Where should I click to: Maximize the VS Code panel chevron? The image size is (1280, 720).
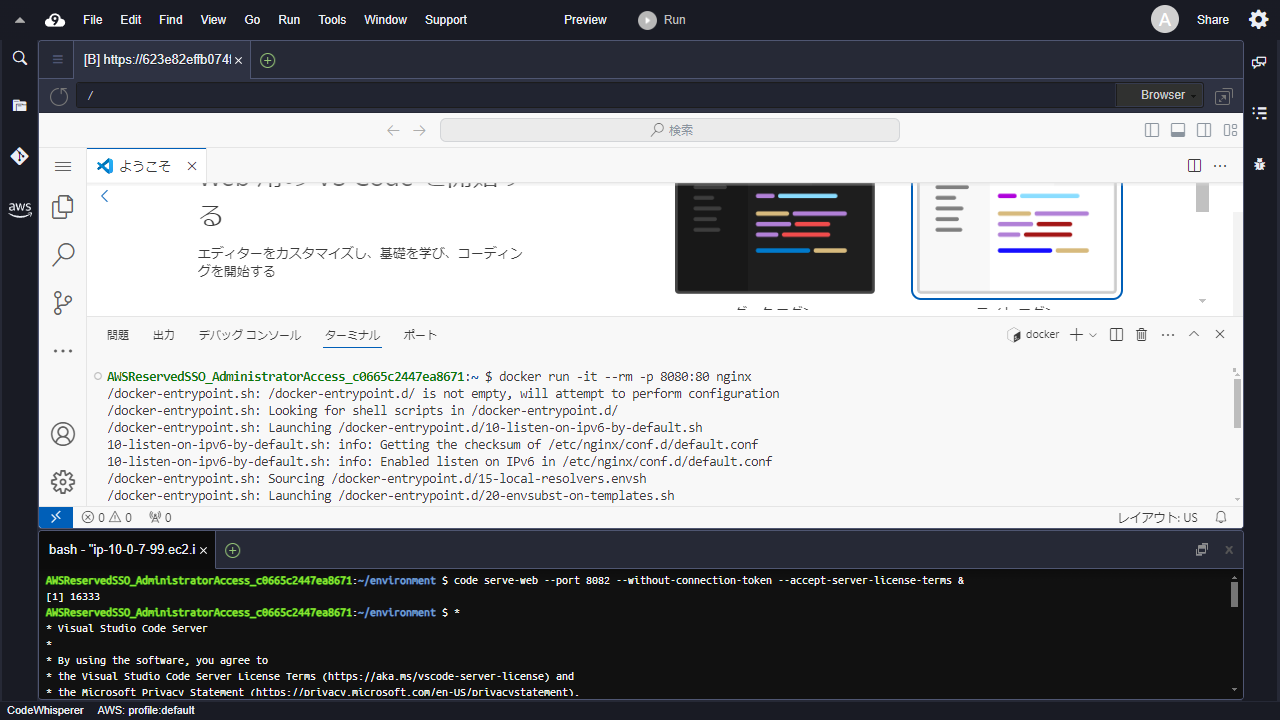[x=1194, y=335]
